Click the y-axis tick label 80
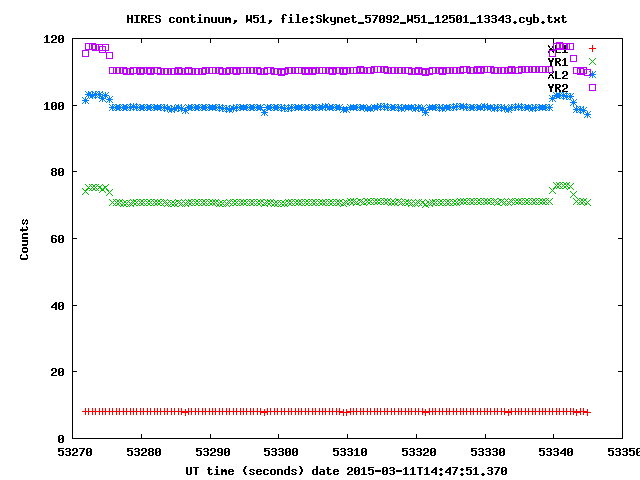 pyautogui.click(x=58, y=172)
